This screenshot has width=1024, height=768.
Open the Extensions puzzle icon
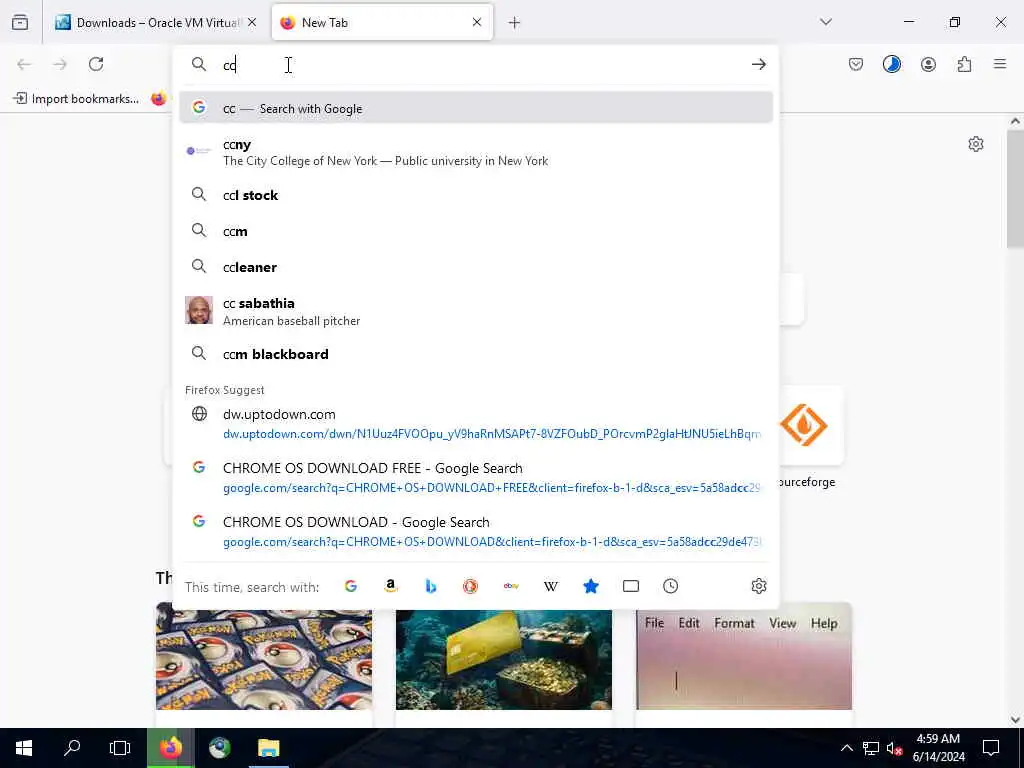click(x=964, y=64)
